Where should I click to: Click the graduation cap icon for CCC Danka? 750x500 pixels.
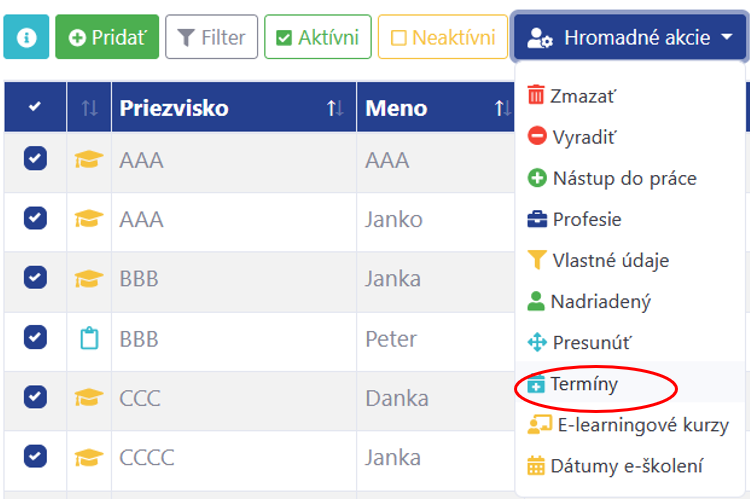(x=89, y=398)
